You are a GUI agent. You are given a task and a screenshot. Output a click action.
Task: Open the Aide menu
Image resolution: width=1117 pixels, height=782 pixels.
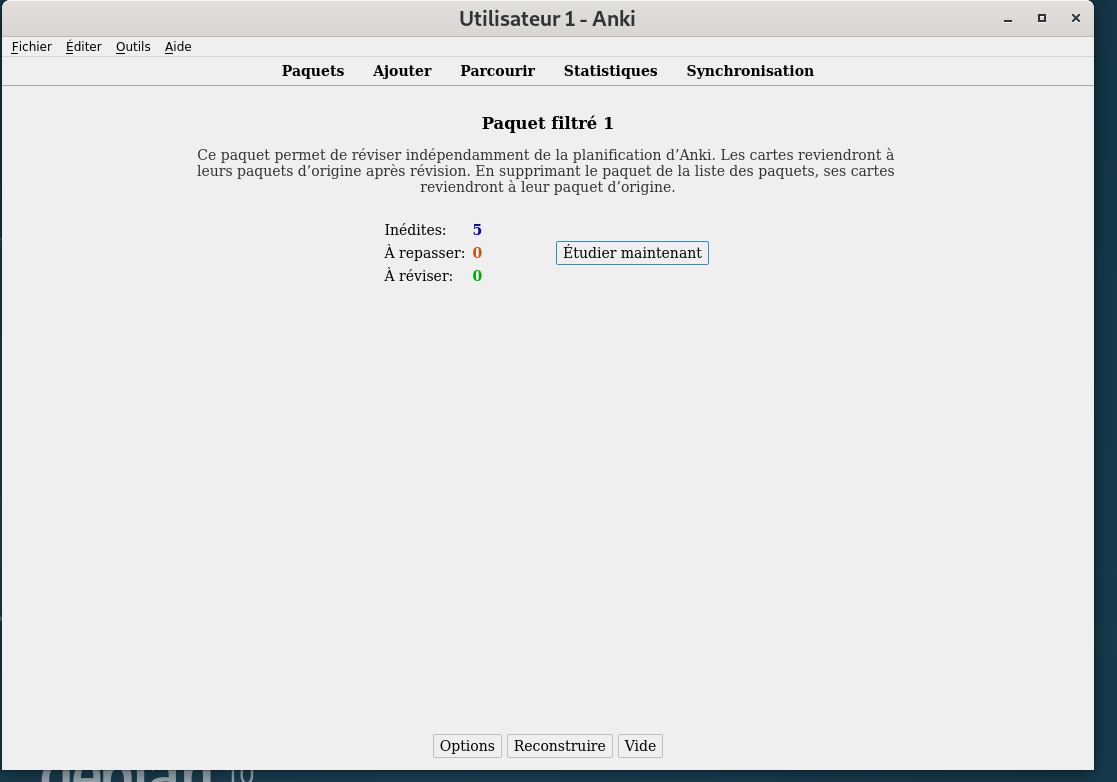(x=178, y=47)
